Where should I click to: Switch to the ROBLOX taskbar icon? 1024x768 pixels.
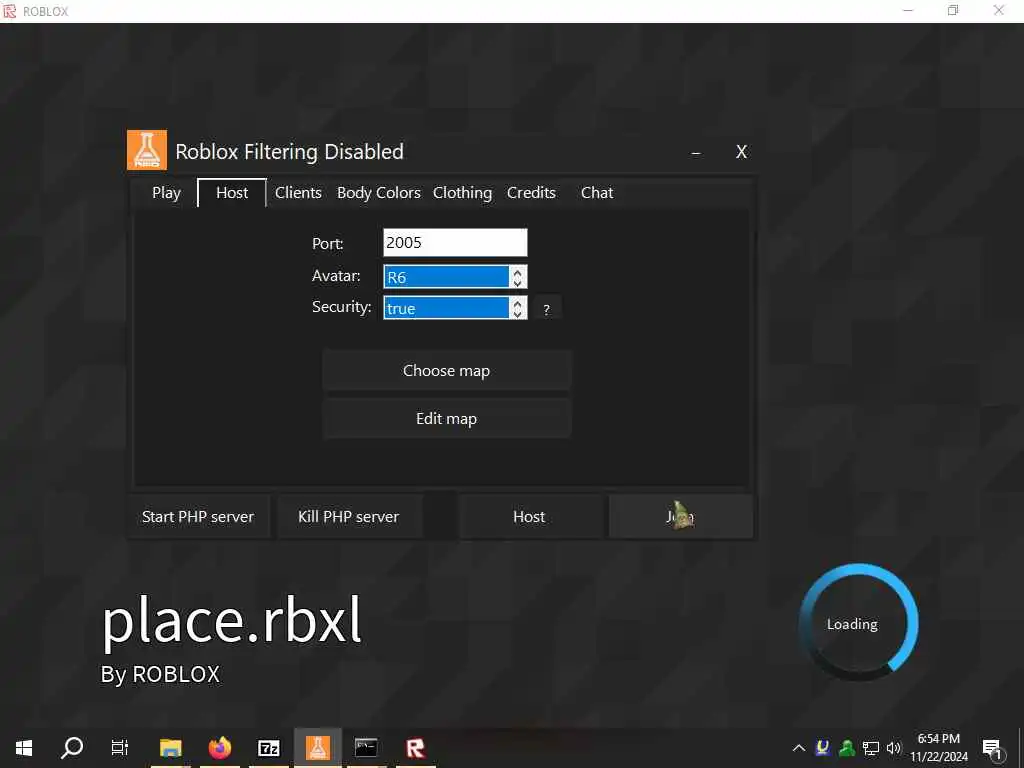pyautogui.click(x=415, y=748)
